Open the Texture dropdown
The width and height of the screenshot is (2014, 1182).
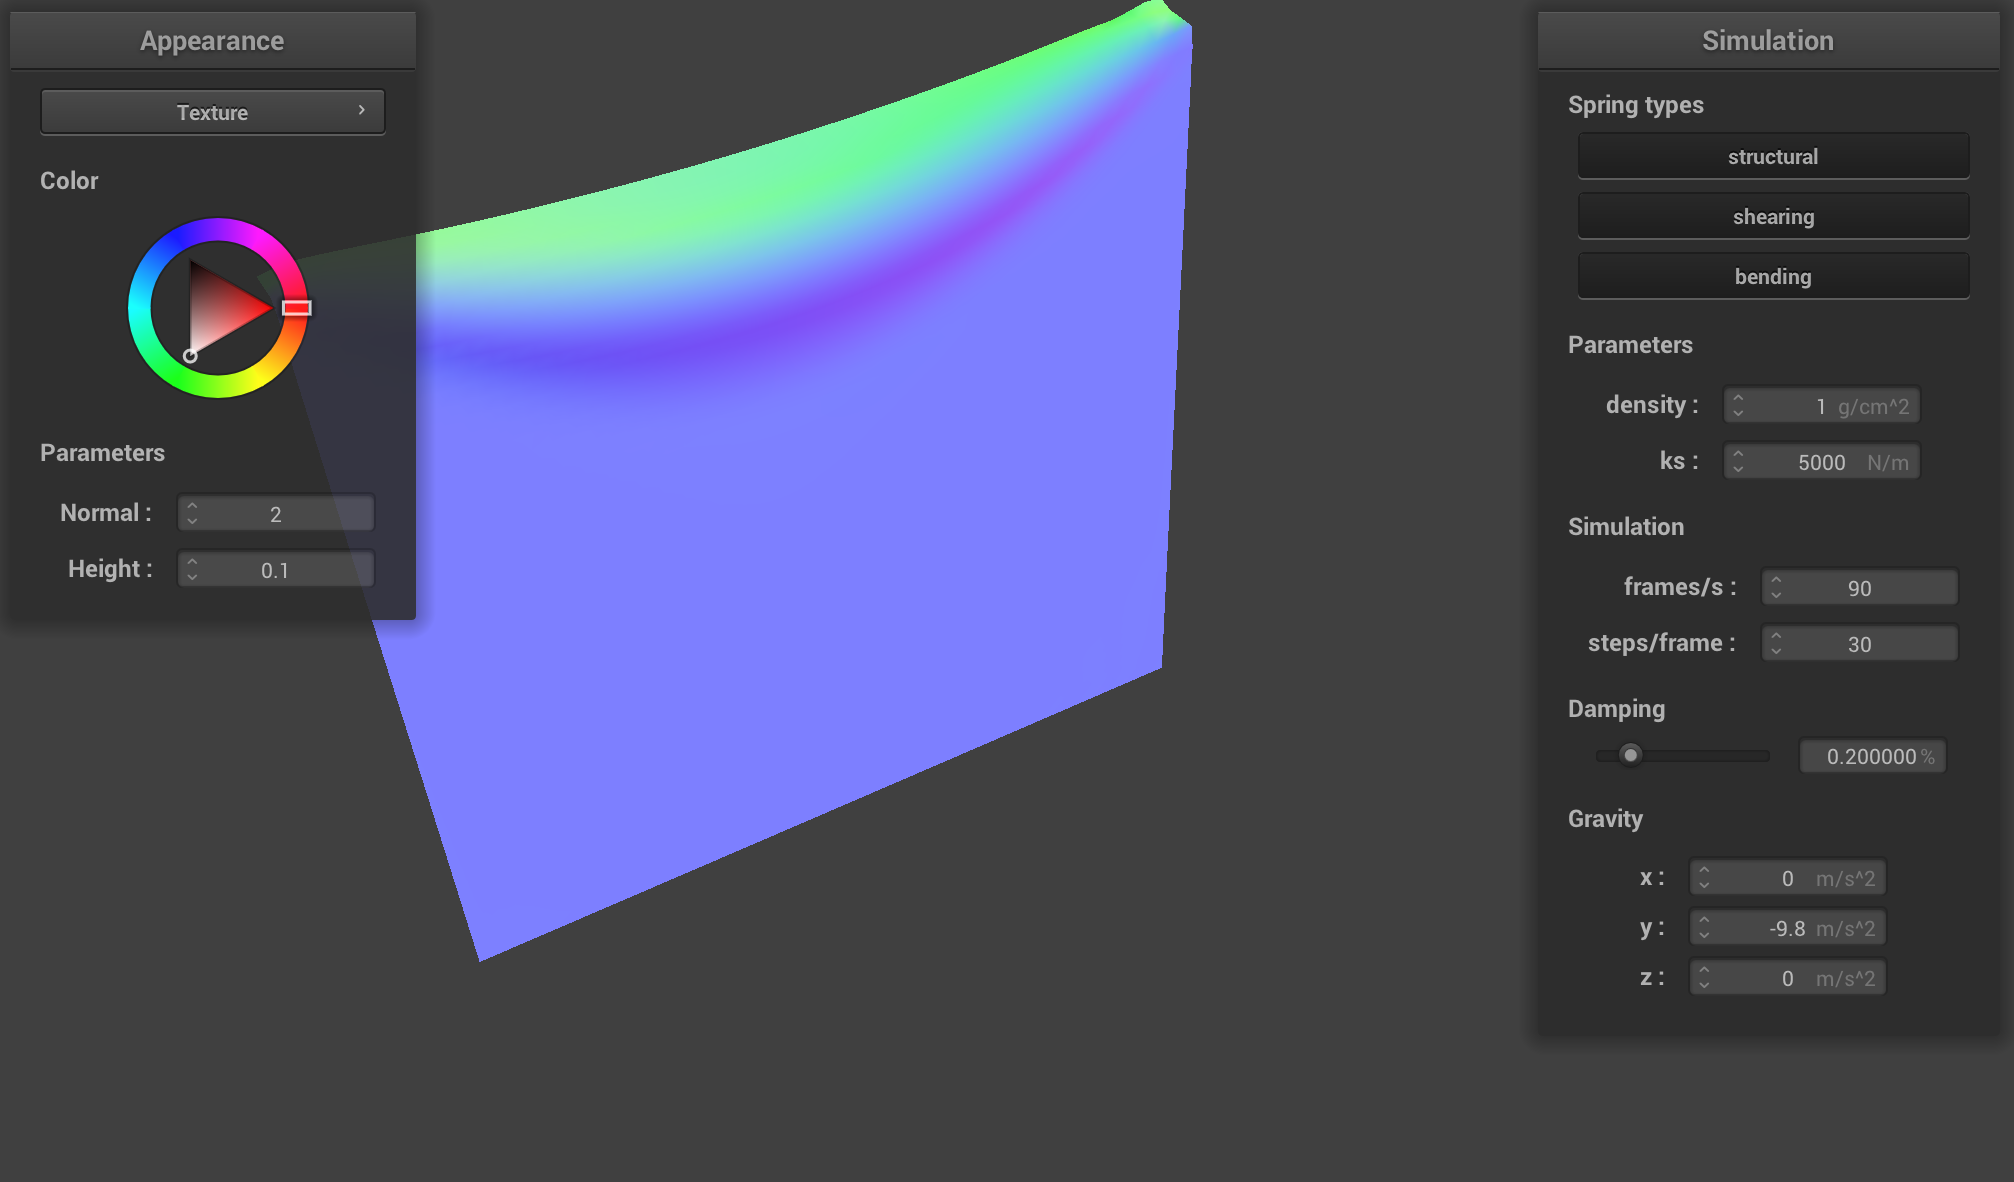click(212, 112)
